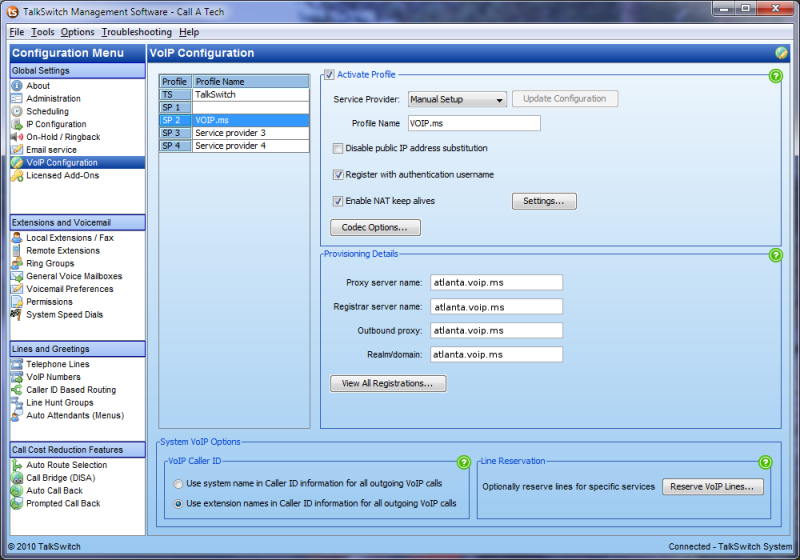
Task: Open the Tools menu
Action: [42, 32]
